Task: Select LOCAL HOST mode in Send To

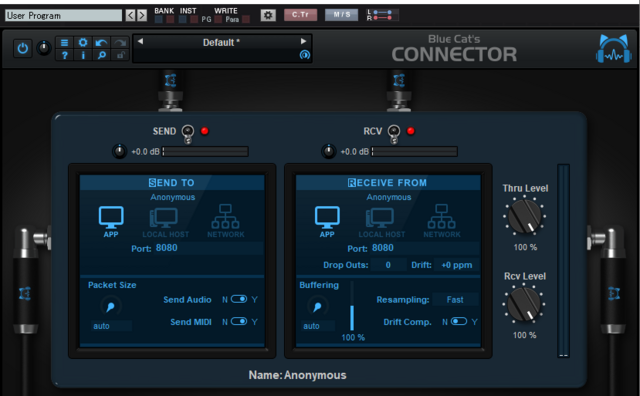Action: coord(165,222)
